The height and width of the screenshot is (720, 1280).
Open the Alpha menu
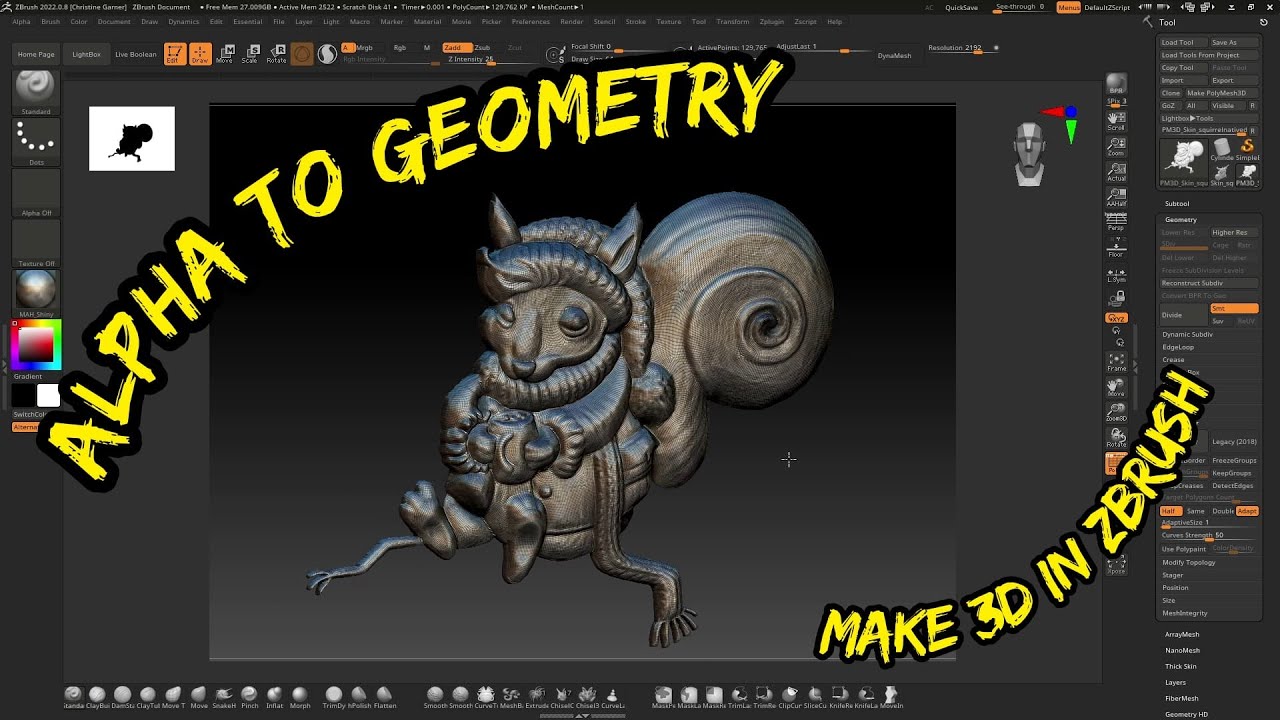21,21
